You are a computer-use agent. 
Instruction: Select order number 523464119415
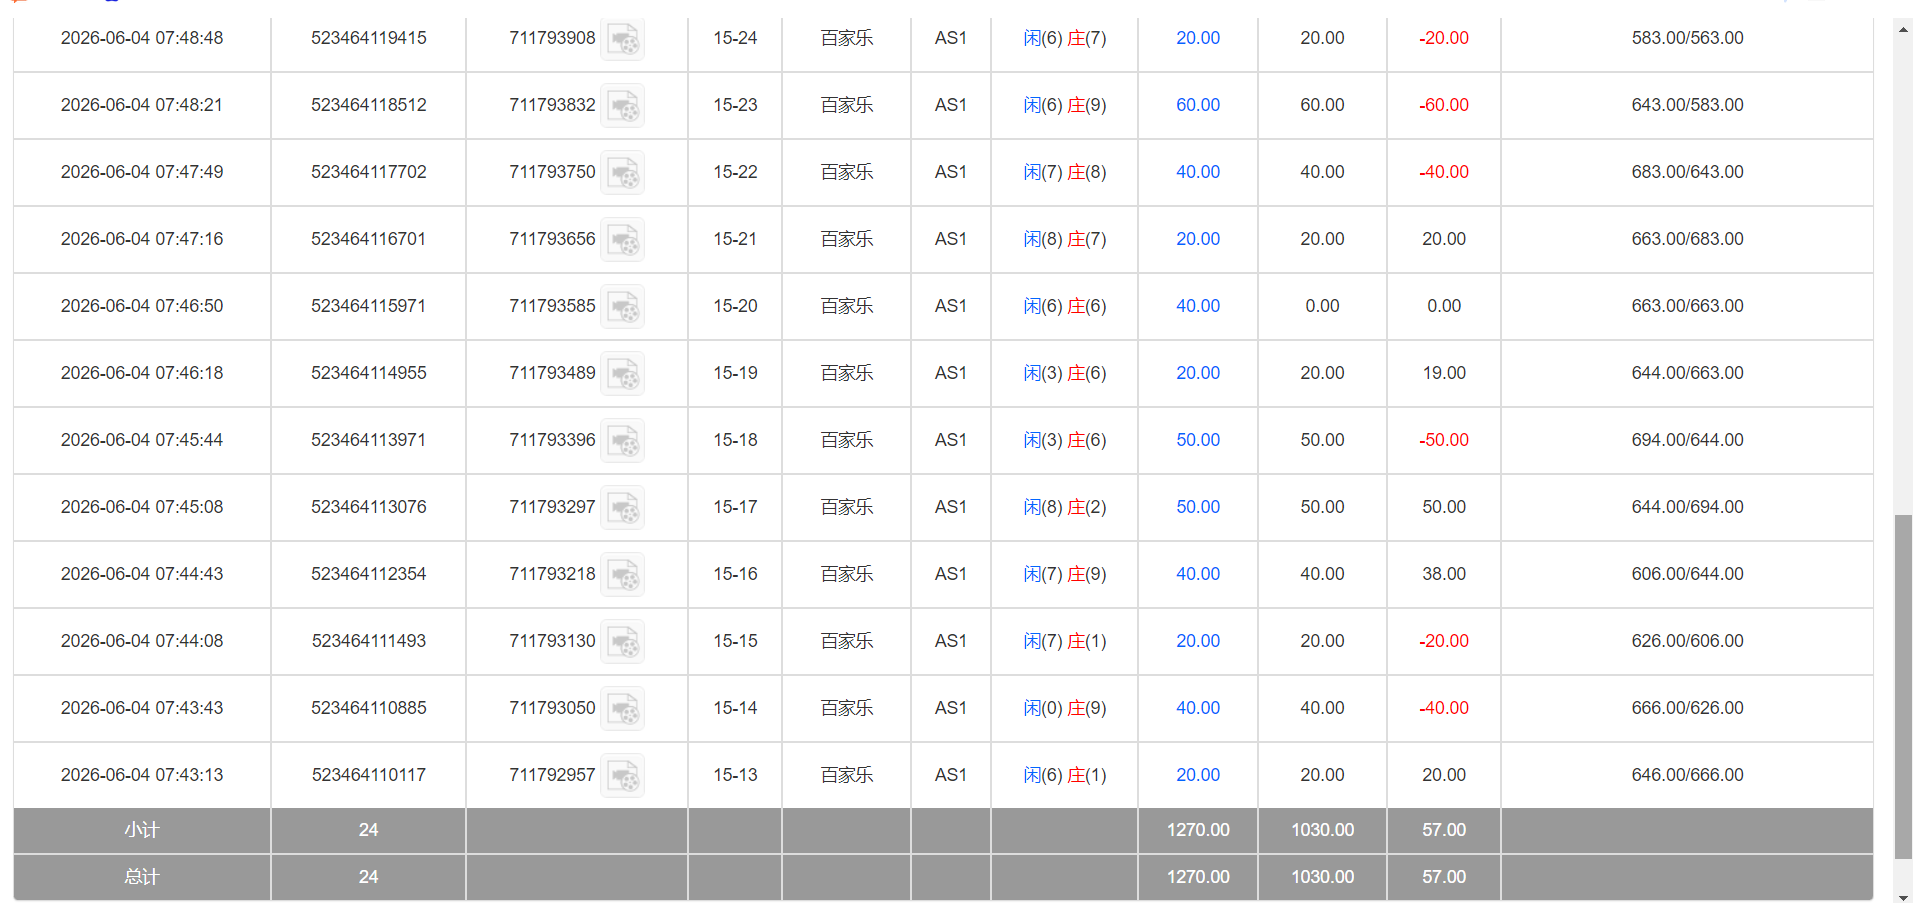(369, 38)
